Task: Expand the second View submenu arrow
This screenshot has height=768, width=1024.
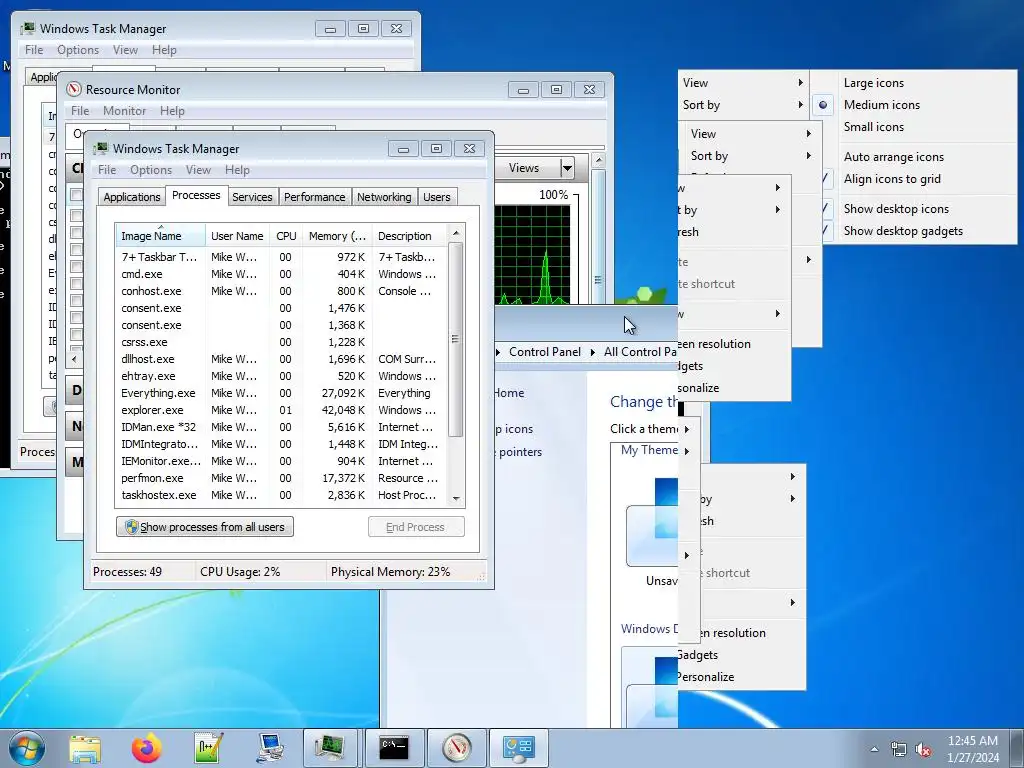Action: pyautogui.click(x=808, y=133)
